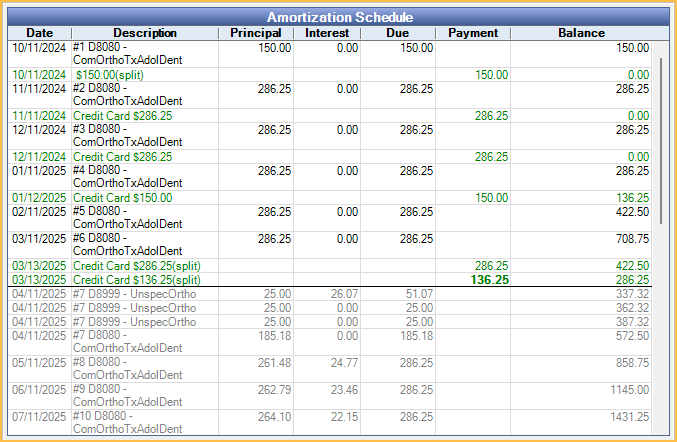Screen dimensions: 677x442
Task: Click the Due column header
Action: point(398,33)
